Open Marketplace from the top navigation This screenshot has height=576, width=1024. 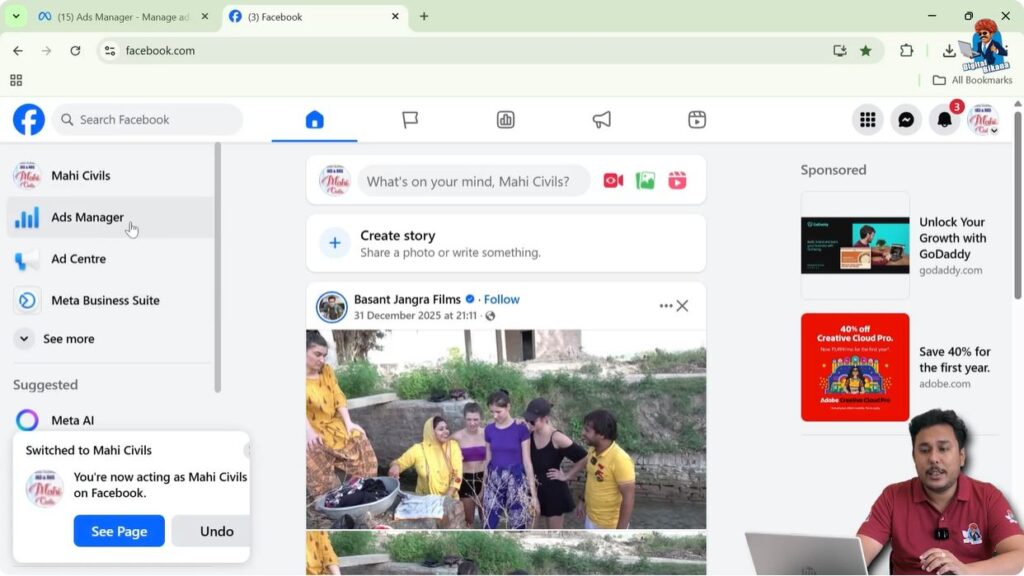point(505,119)
